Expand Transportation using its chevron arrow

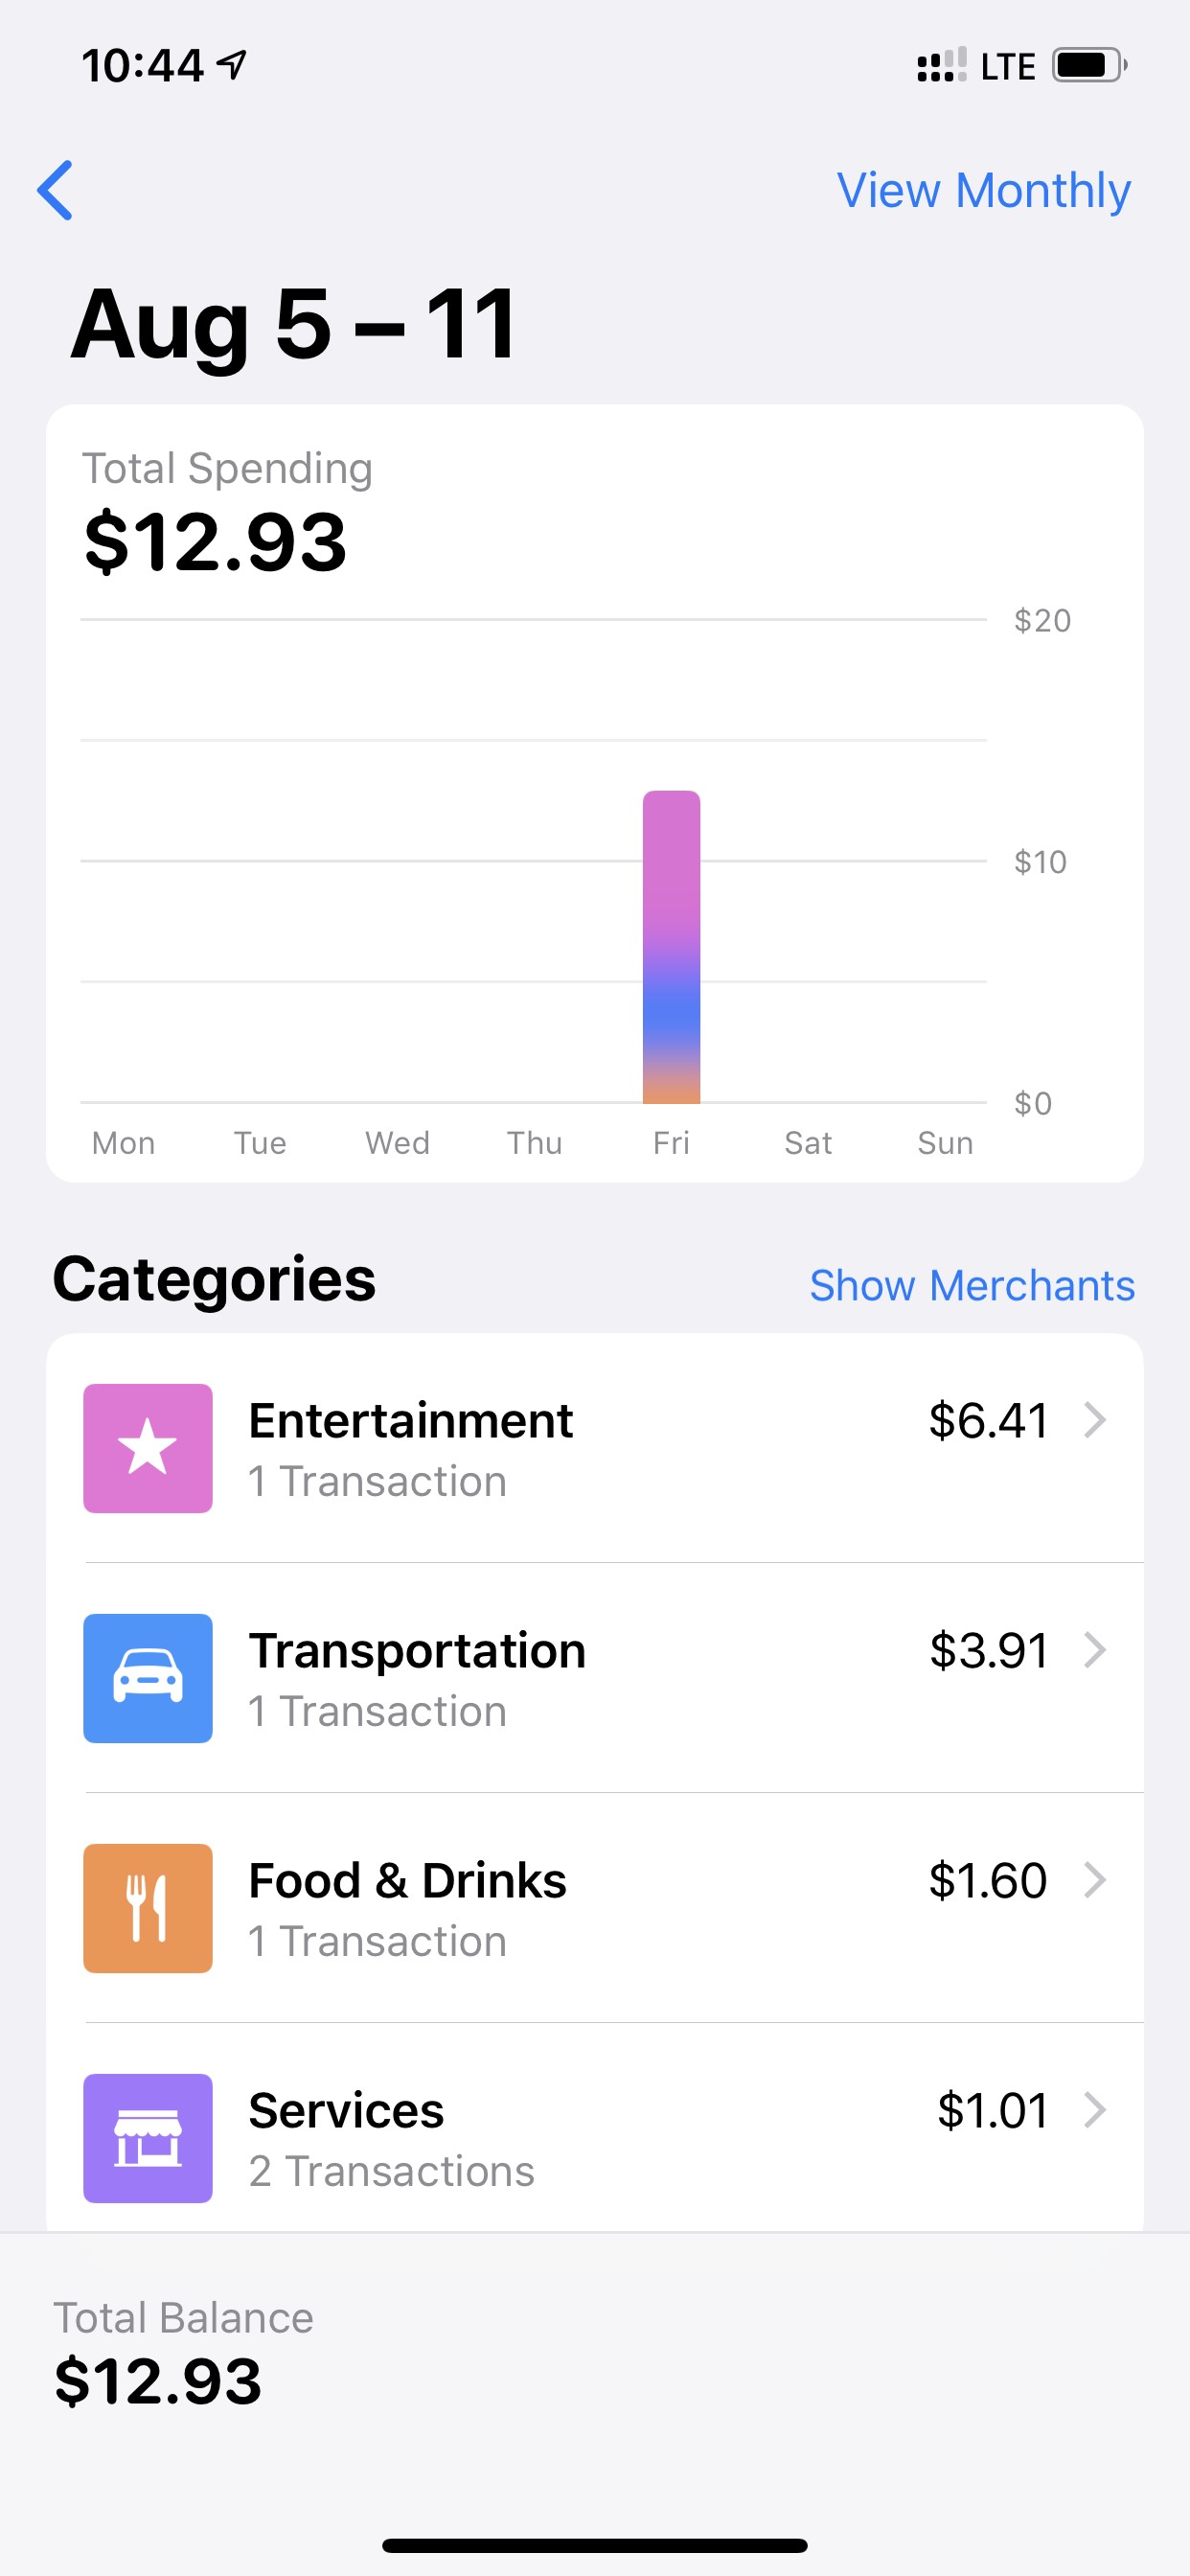pyautogui.click(x=1095, y=1649)
